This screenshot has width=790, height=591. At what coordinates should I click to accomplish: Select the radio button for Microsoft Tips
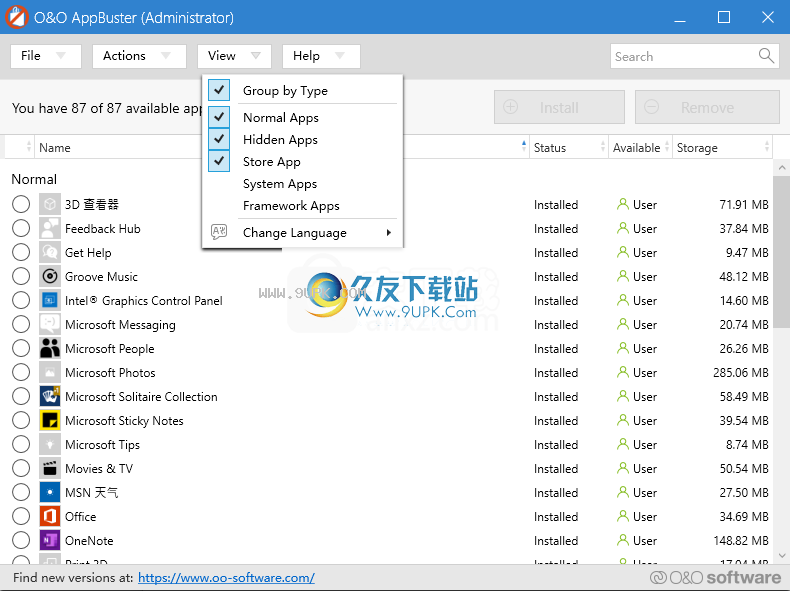[x=21, y=444]
